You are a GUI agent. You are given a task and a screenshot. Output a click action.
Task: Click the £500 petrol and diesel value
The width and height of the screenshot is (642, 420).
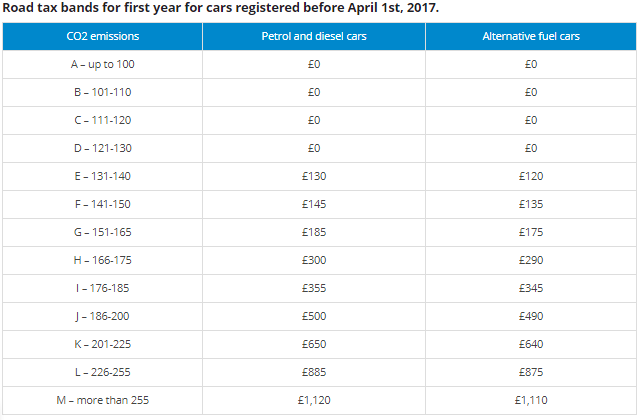click(314, 316)
